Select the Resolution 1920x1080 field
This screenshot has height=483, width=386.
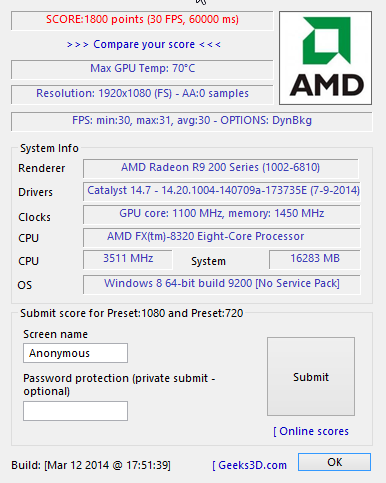142,94
